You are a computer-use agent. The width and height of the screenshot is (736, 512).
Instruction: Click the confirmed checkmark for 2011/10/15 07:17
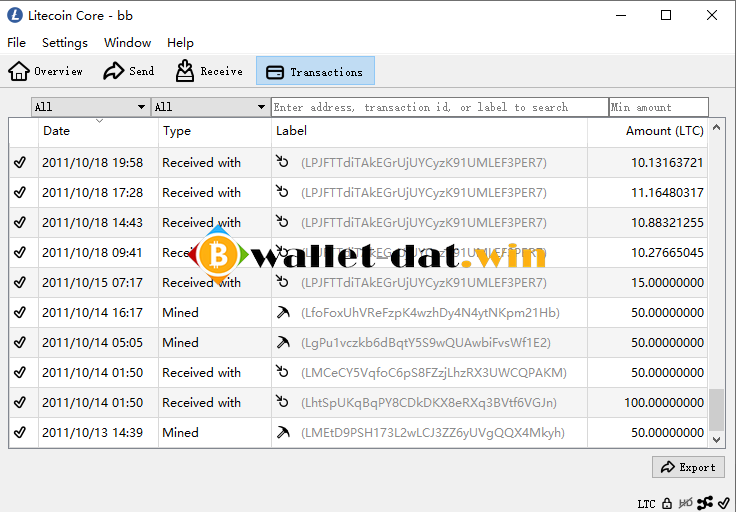click(20, 283)
